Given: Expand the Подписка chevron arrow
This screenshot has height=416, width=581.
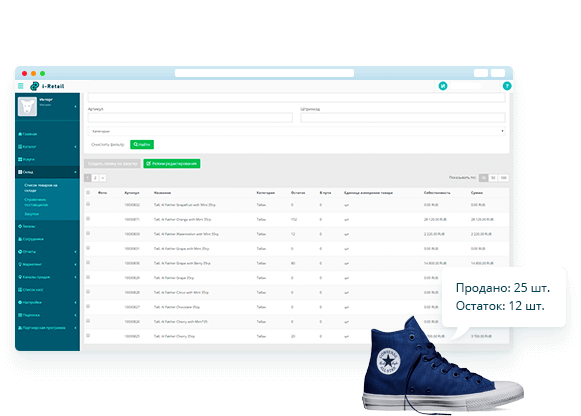Looking at the screenshot, I should (x=75, y=315).
